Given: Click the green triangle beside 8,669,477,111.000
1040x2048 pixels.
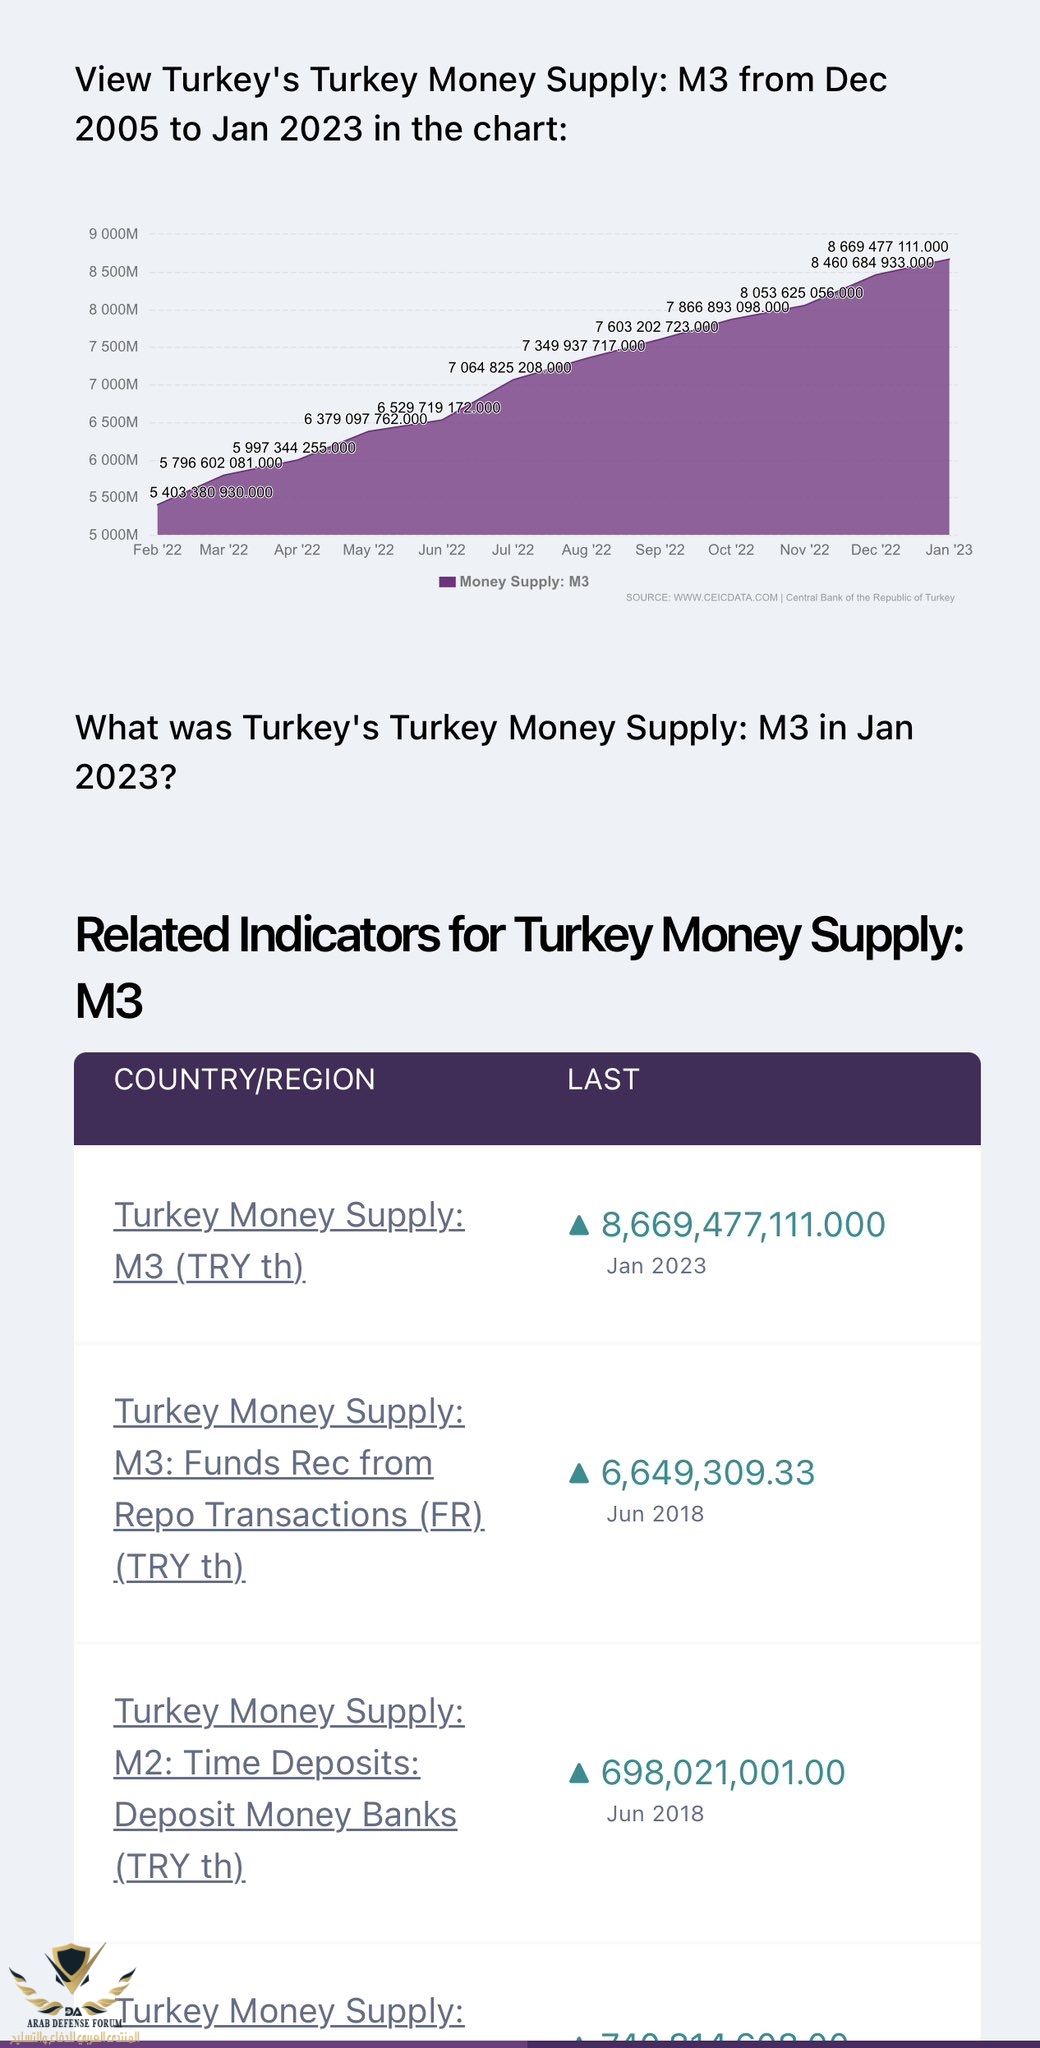Looking at the screenshot, I should tap(578, 1225).
